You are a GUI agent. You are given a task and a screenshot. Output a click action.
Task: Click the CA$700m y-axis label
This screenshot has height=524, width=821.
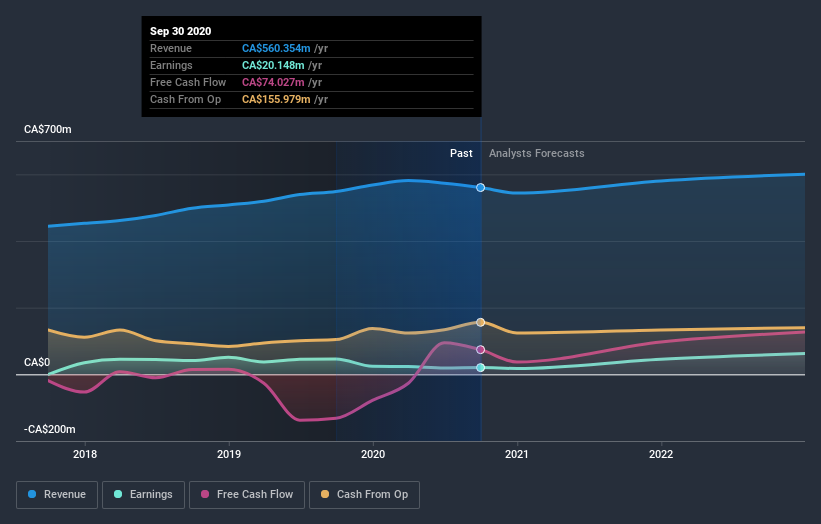[48, 129]
